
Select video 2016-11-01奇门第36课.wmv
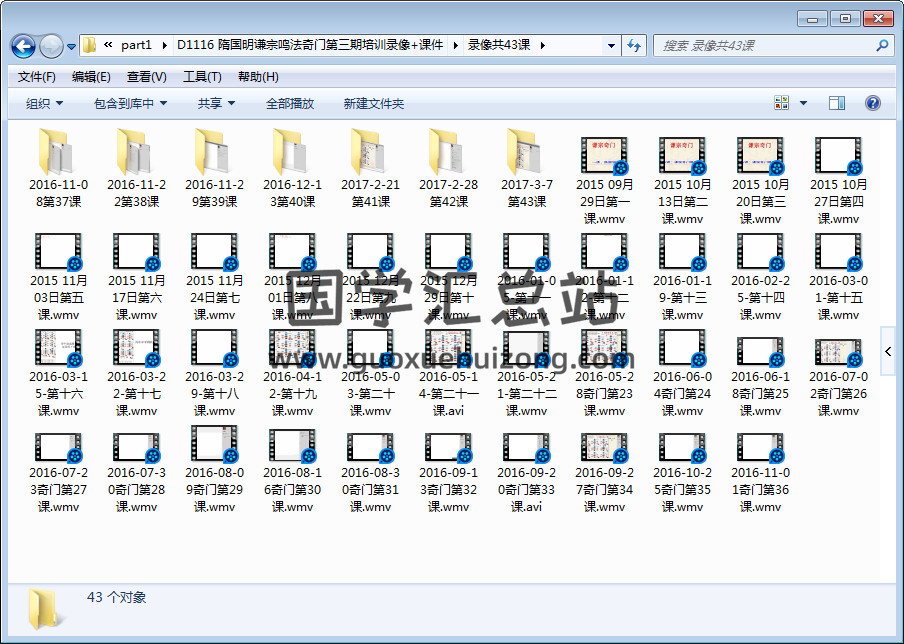pyautogui.click(x=760, y=466)
